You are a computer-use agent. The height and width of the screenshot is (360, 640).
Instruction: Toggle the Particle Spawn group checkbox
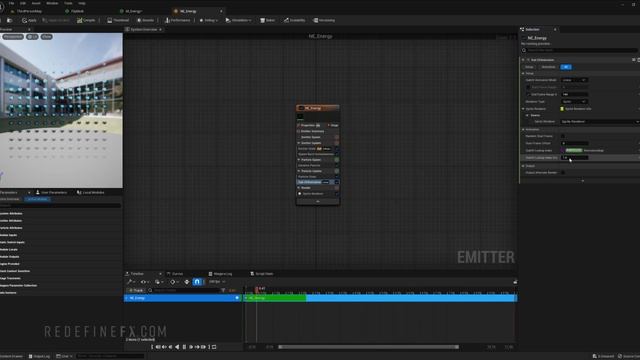click(337, 160)
